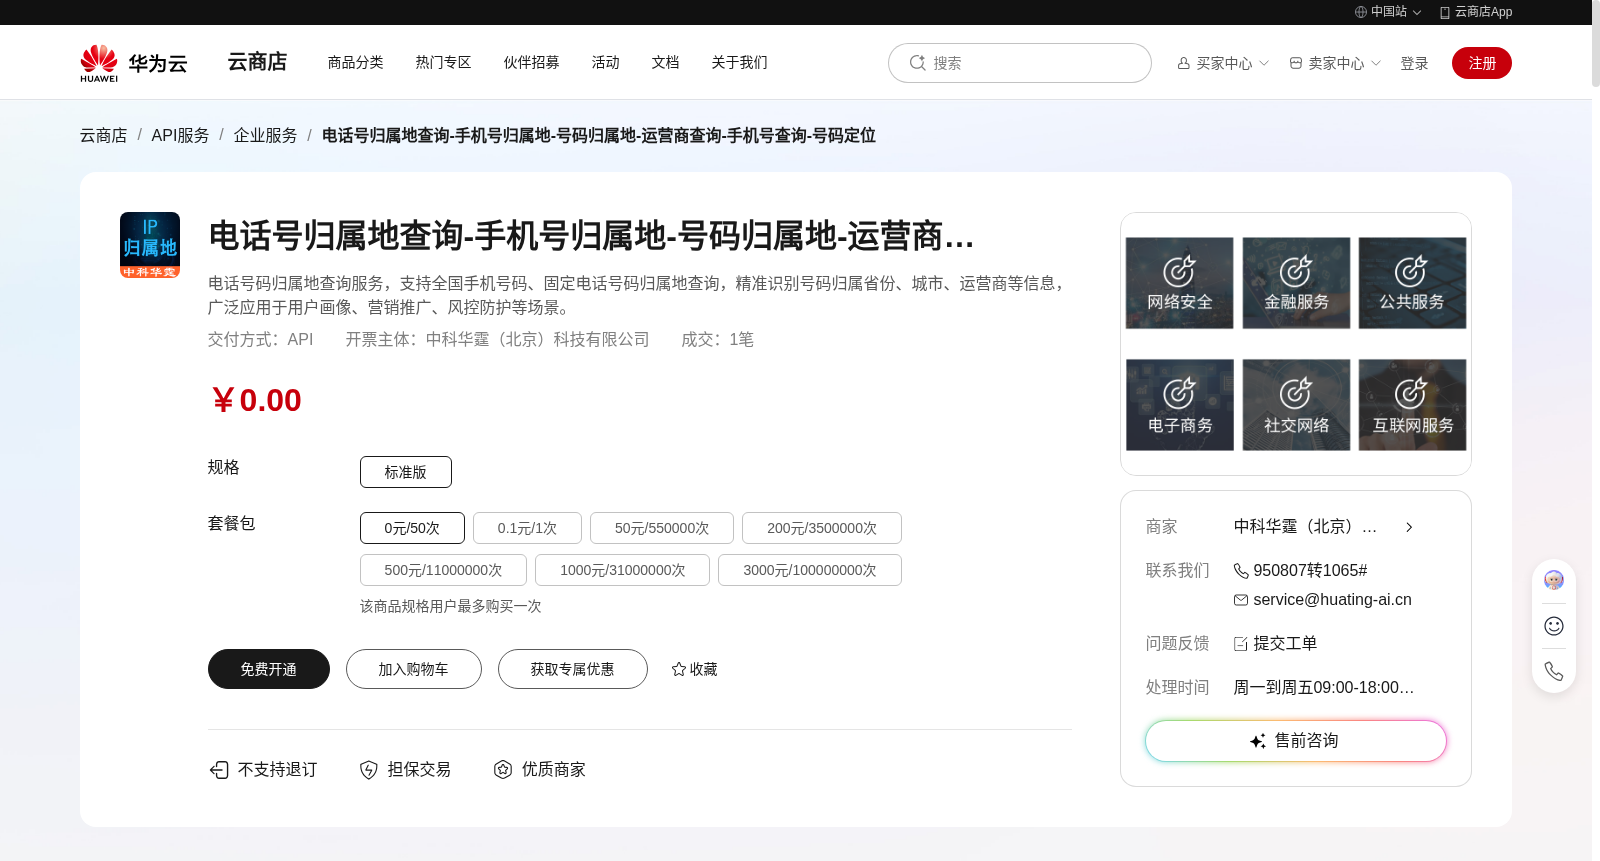Select the 200元/3500000次 package
Screen dimensions: 1600x861
point(822,528)
